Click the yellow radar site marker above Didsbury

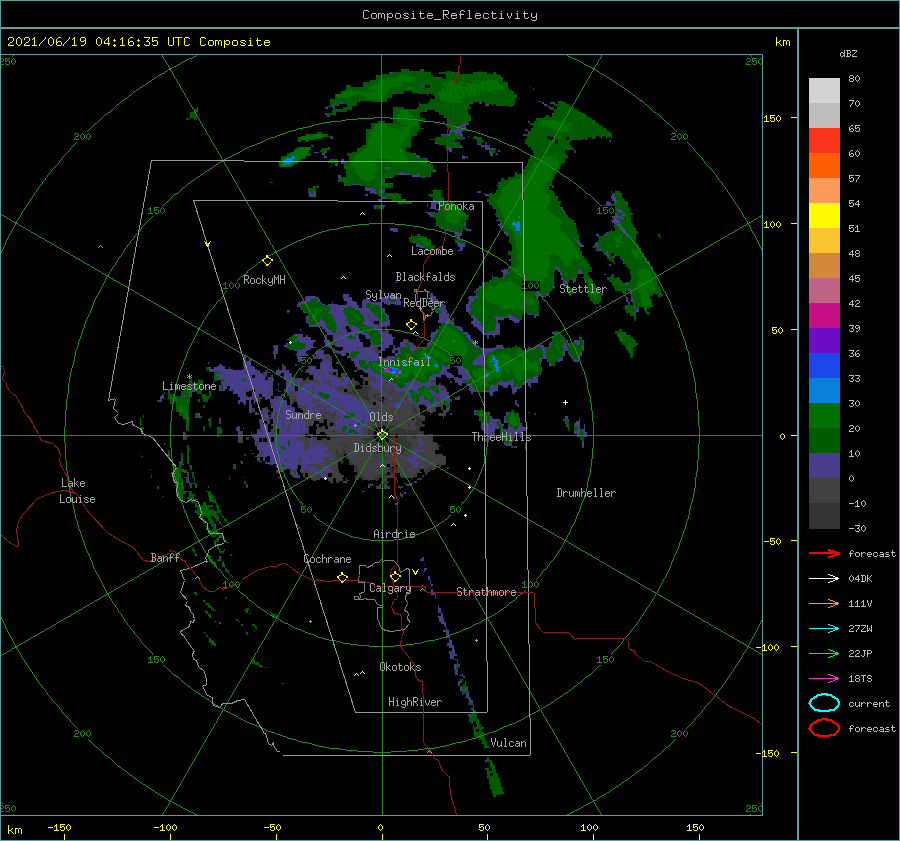(382, 435)
